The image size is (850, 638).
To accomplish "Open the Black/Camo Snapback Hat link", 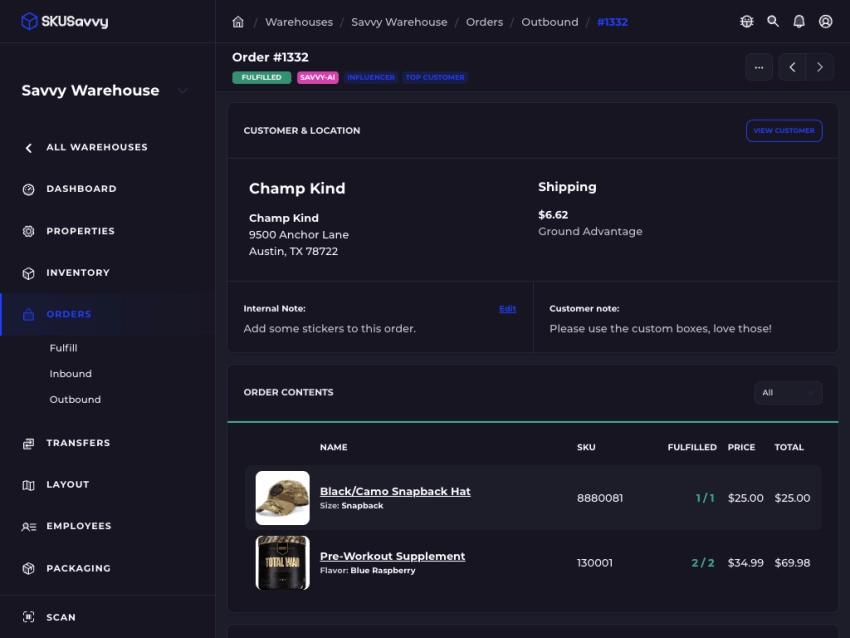I will (394, 491).
